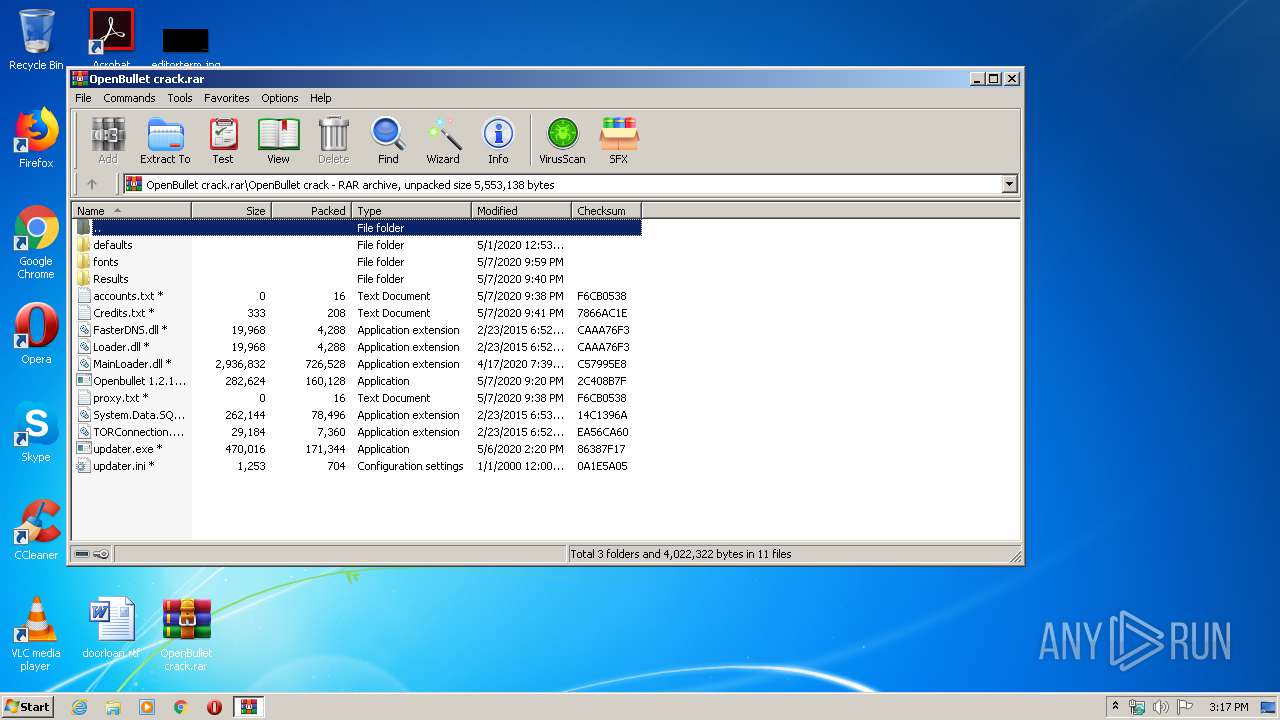Open the VLC media player shortcut
The width and height of the screenshot is (1280, 720).
(36, 634)
